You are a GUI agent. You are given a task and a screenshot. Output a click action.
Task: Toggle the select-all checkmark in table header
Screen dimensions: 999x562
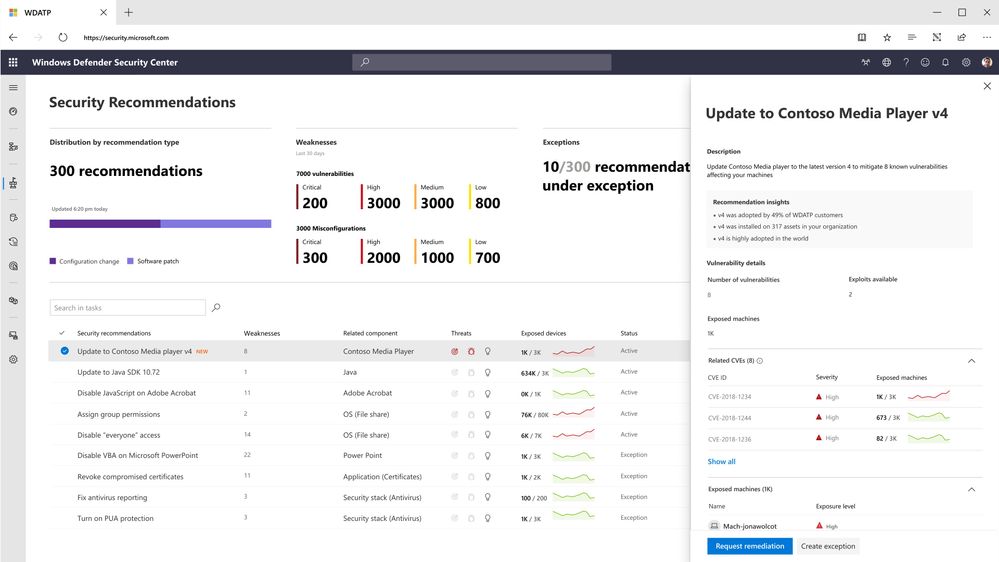(62, 333)
